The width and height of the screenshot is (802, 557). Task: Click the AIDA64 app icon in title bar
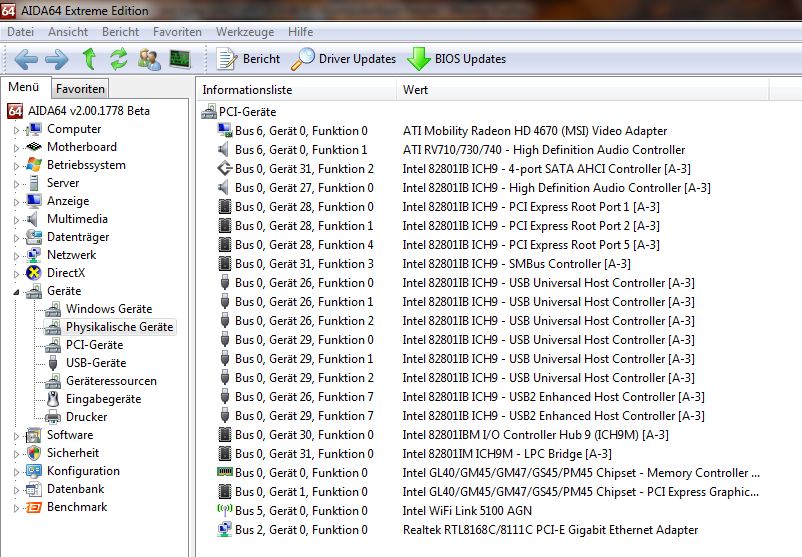(9, 10)
